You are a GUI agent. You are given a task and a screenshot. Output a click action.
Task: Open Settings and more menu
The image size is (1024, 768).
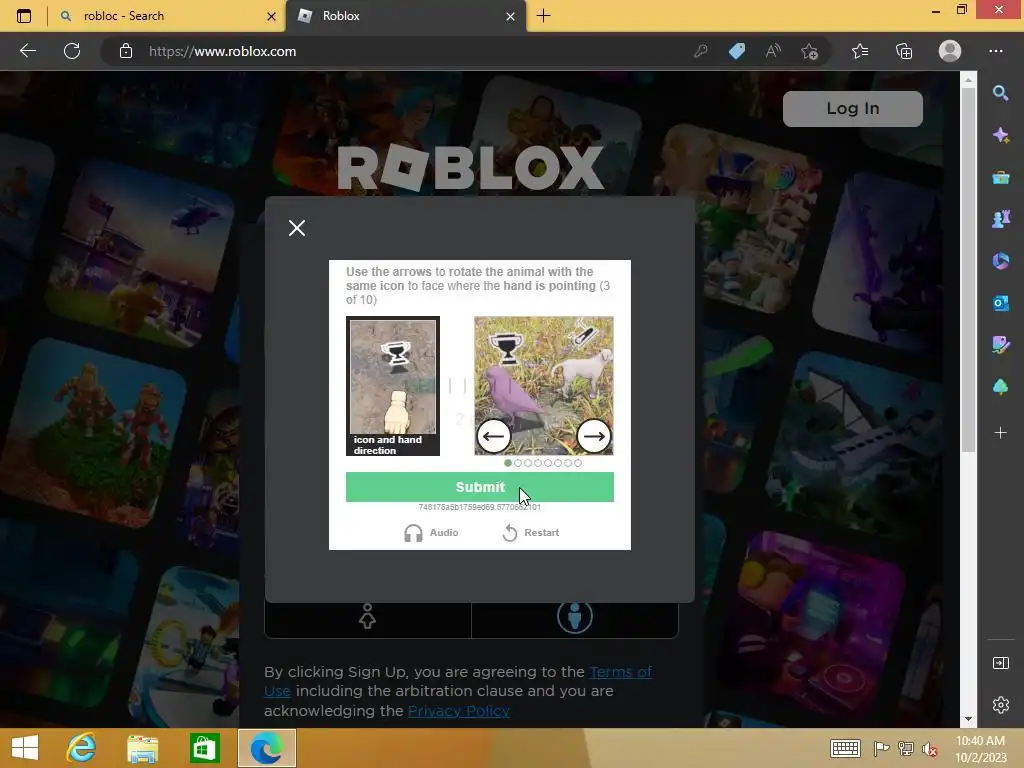tap(996, 51)
